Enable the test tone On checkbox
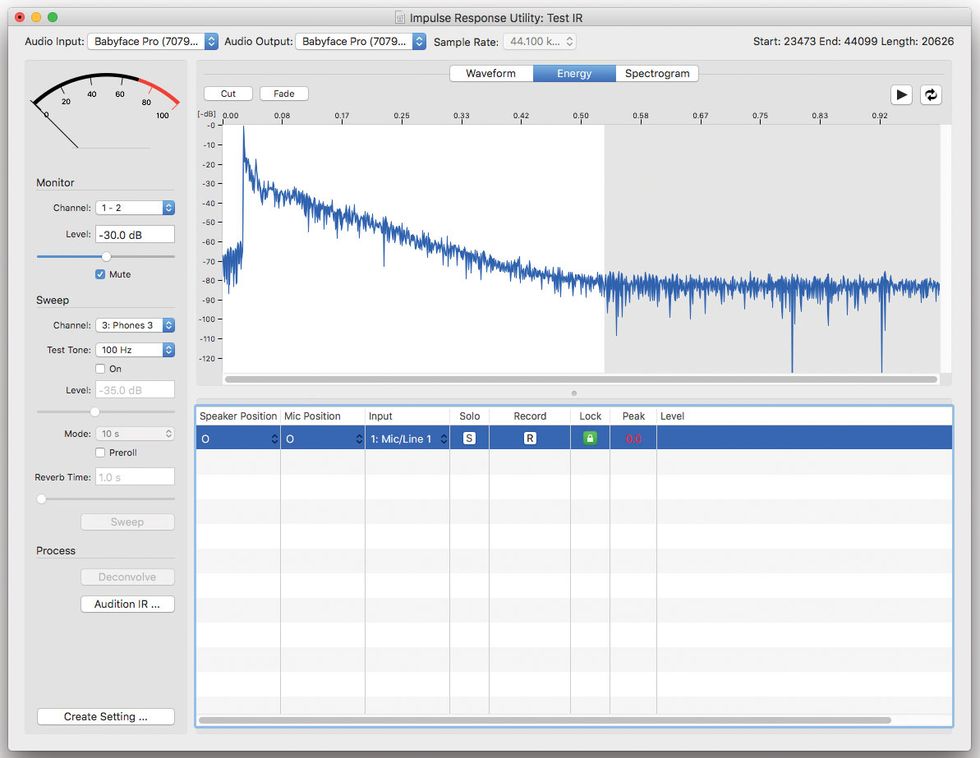 pyautogui.click(x=100, y=369)
